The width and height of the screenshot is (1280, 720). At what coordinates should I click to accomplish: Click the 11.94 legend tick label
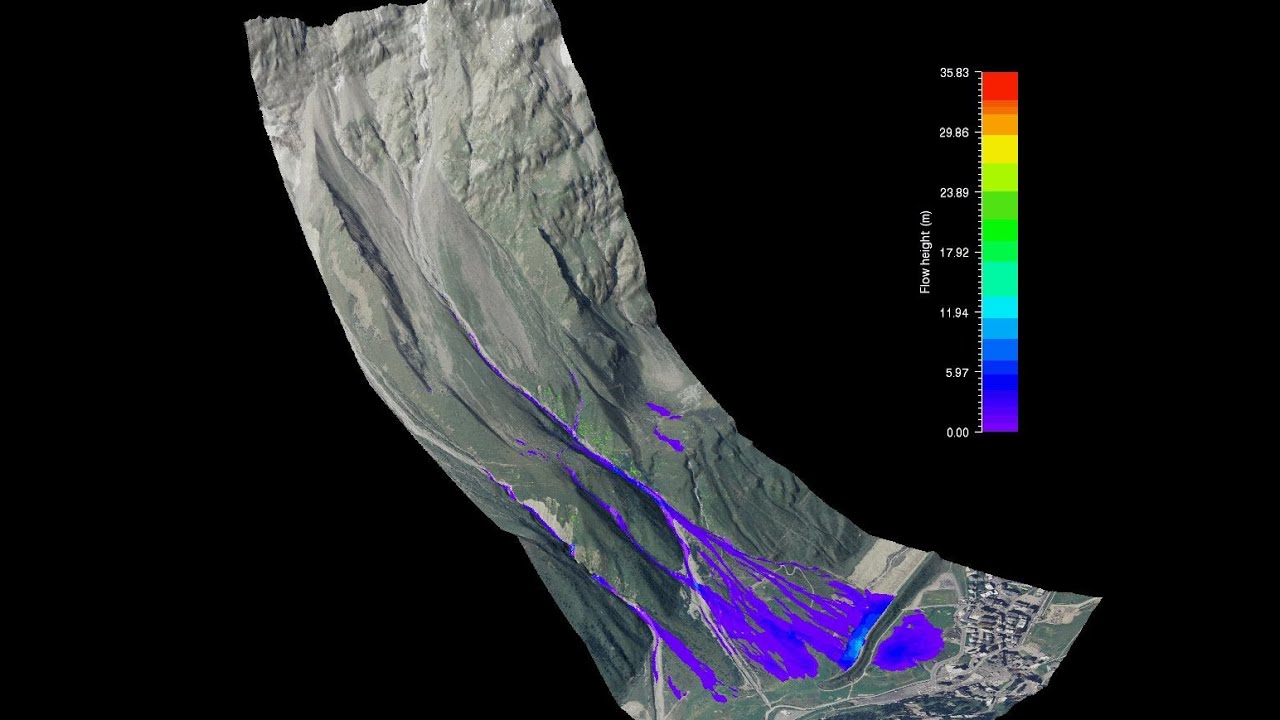954,313
